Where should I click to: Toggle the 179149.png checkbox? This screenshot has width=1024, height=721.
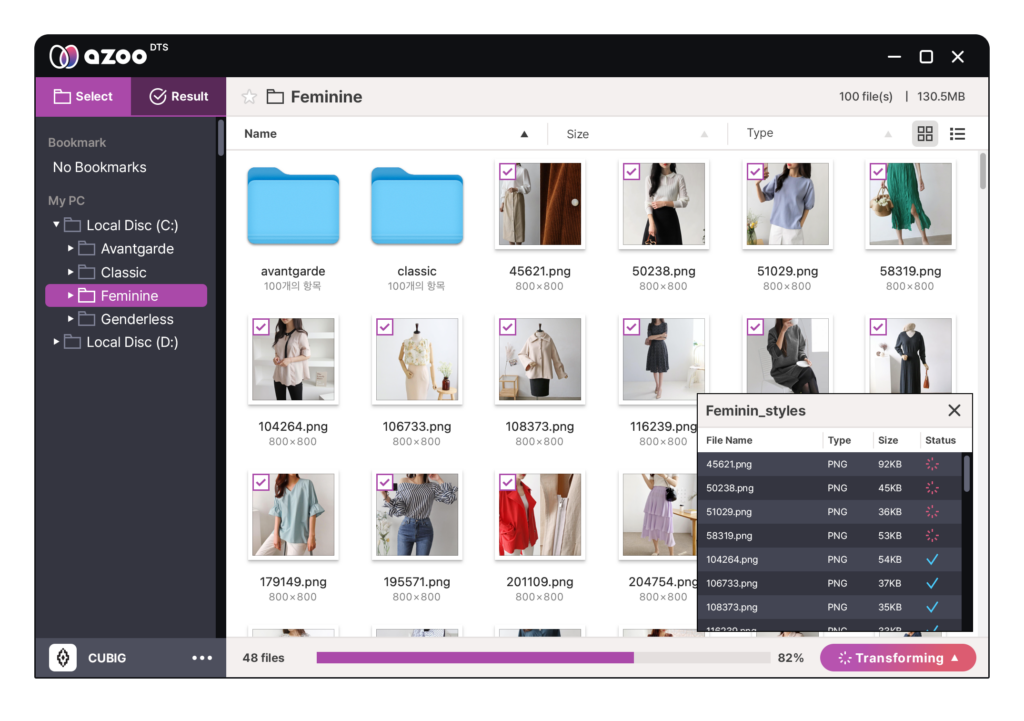point(261,482)
